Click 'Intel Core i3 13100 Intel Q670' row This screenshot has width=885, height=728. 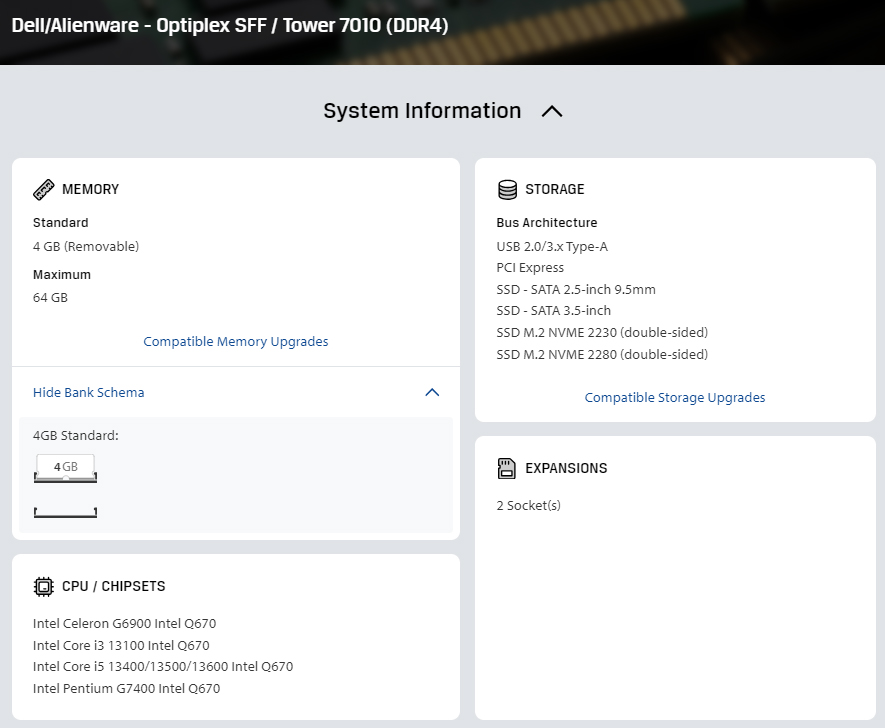click(x=121, y=645)
